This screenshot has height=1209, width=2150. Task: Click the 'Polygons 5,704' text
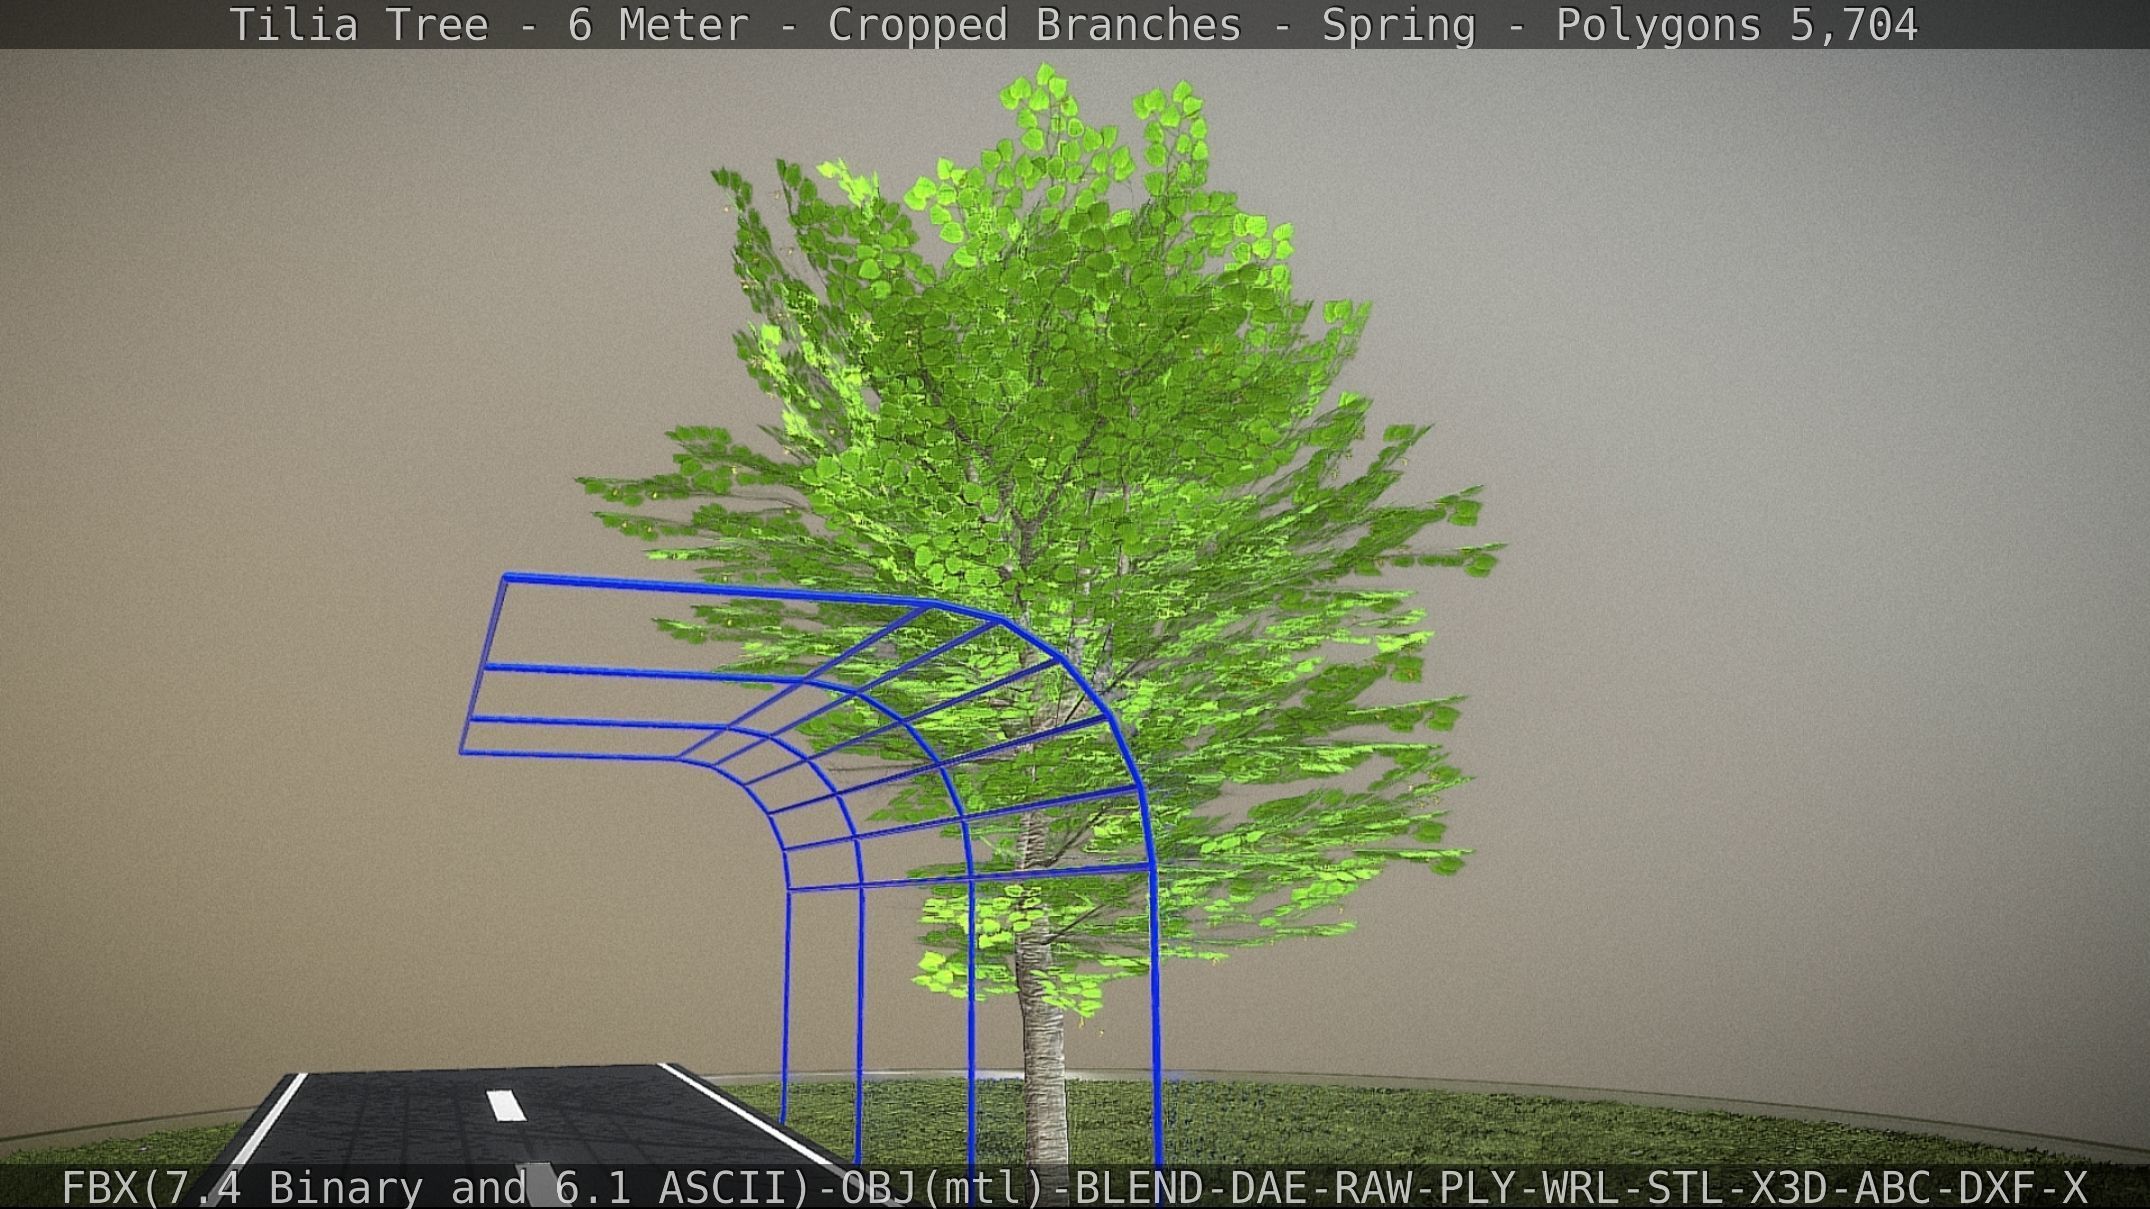point(1737,24)
